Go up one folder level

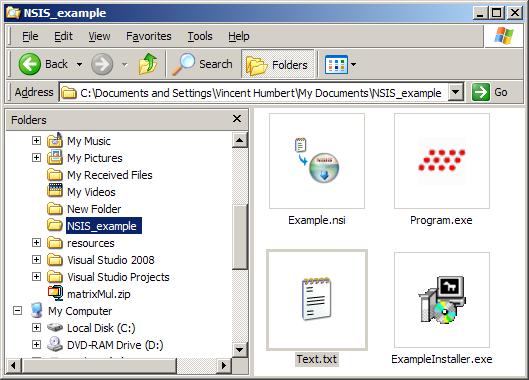click(148, 64)
